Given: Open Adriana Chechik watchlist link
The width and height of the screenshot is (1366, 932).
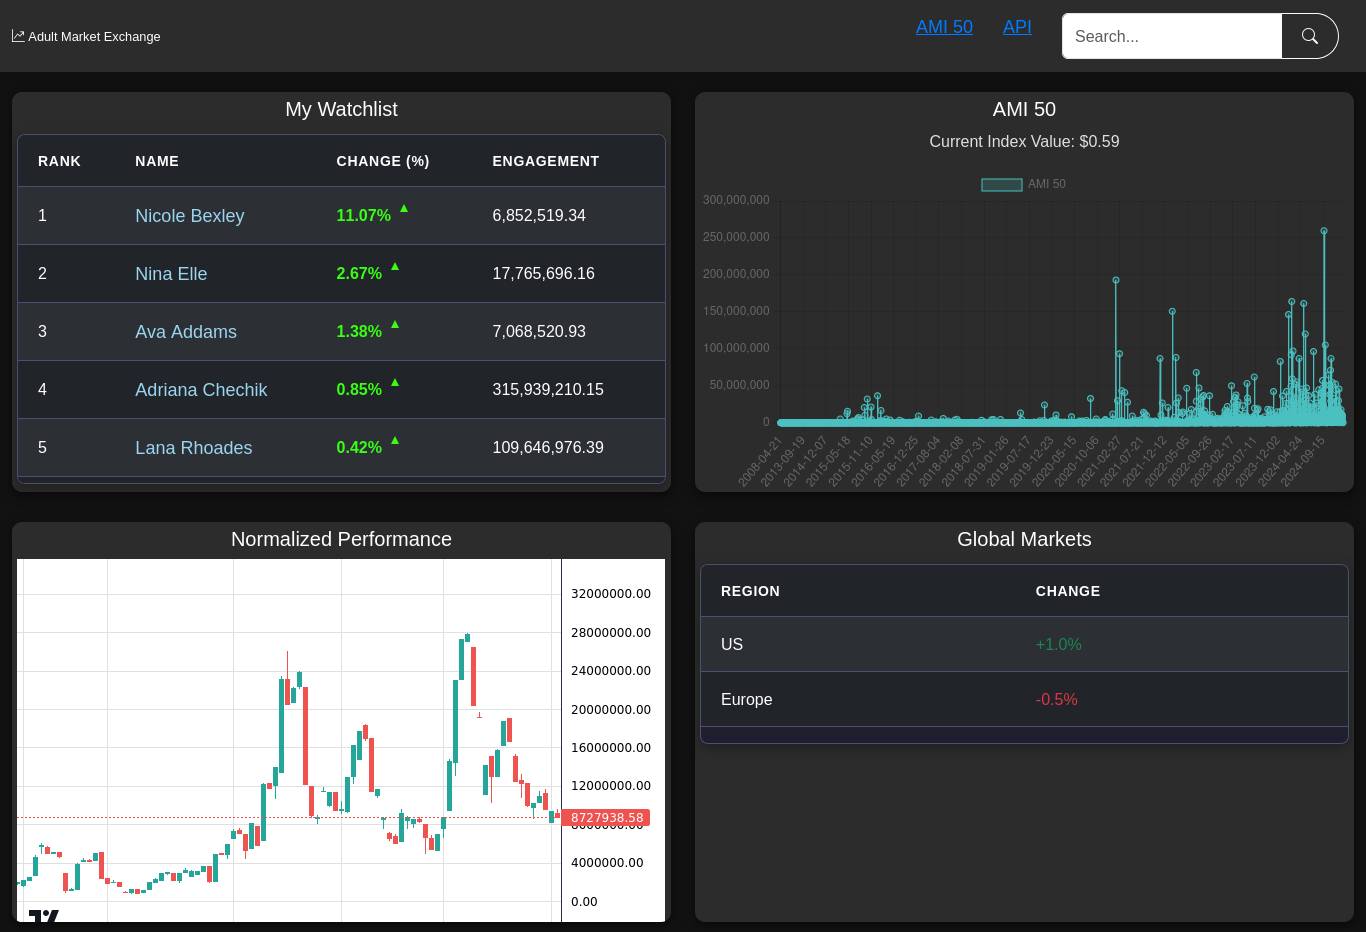Looking at the screenshot, I should (201, 390).
